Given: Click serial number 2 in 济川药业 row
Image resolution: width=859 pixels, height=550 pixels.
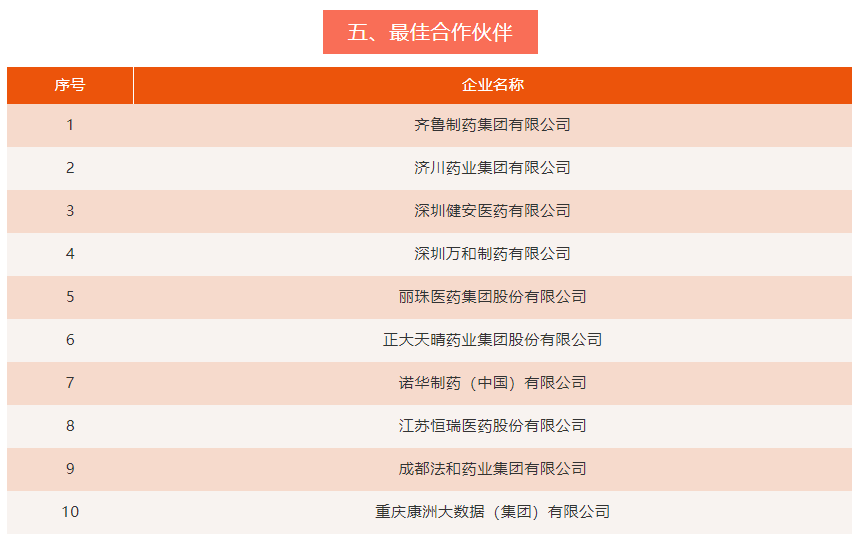Looking at the screenshot, I should click(70, 168).
